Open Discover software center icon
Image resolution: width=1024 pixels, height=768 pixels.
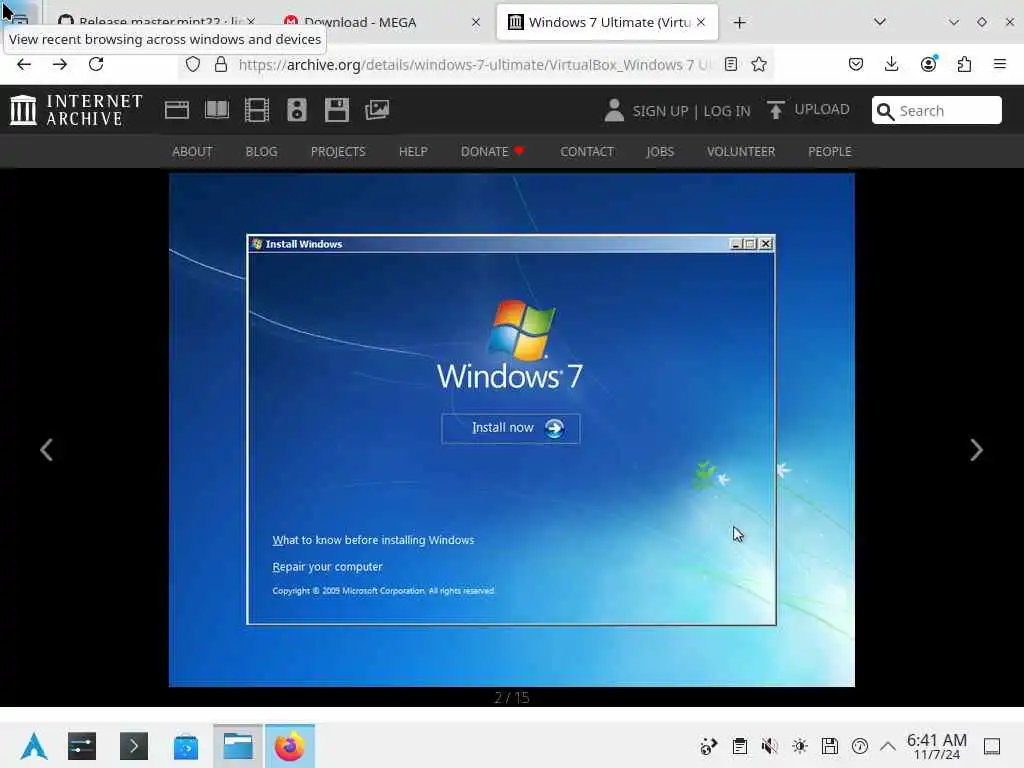[x=185, y=746]
